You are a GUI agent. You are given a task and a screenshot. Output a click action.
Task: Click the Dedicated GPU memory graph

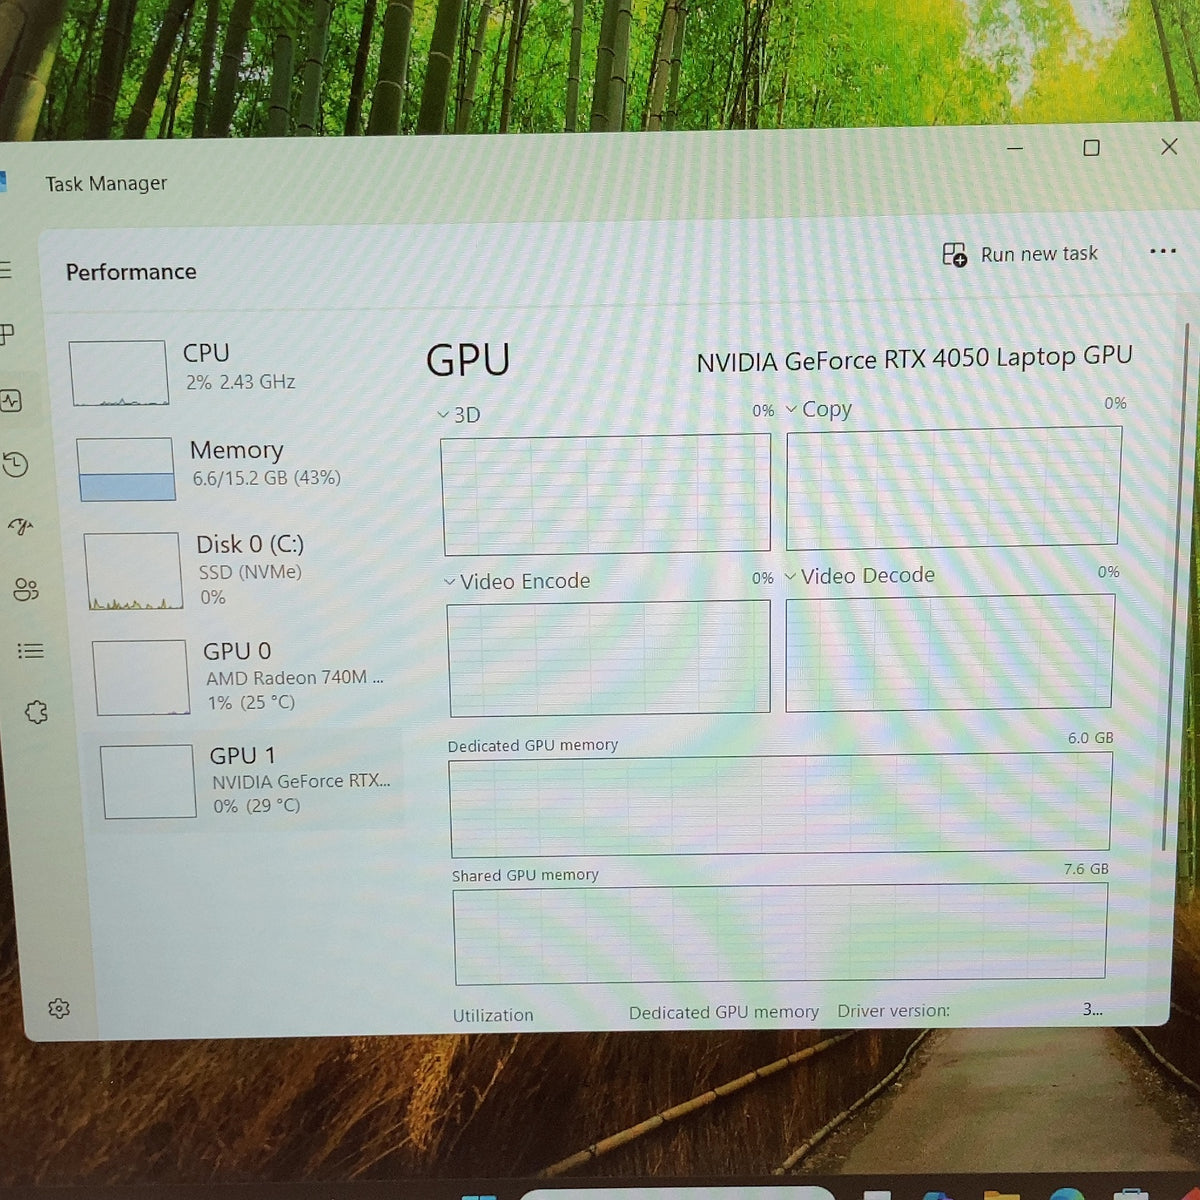coord(780,805)
